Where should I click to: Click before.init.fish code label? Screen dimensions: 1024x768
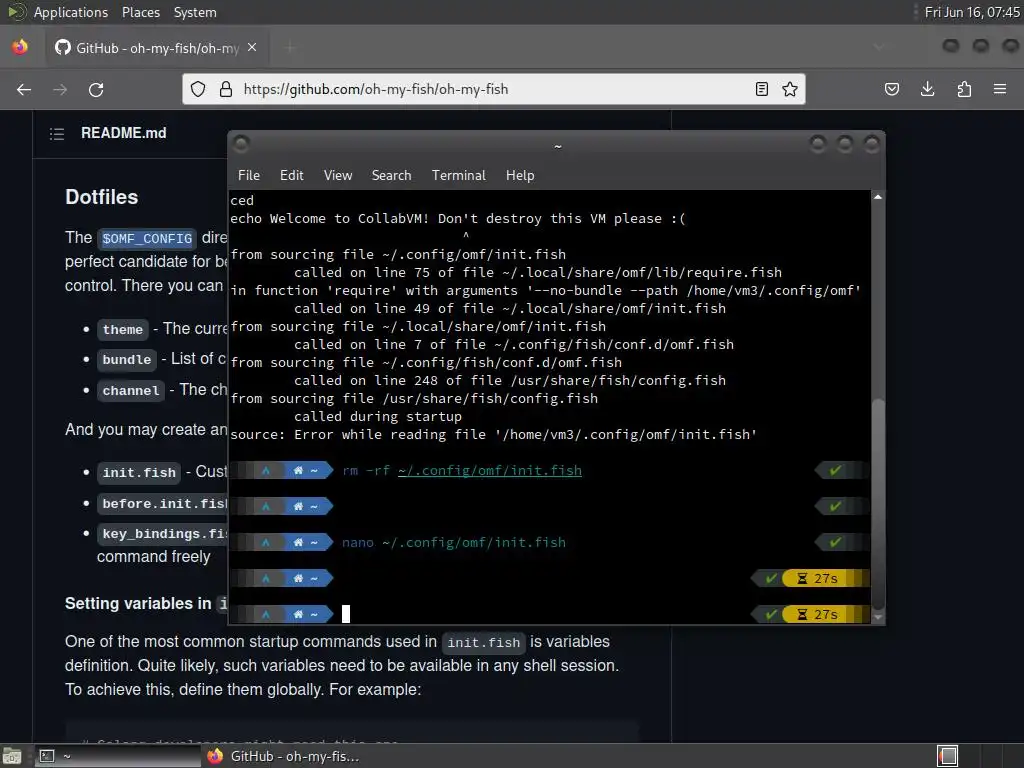click(x=162, y=504)
